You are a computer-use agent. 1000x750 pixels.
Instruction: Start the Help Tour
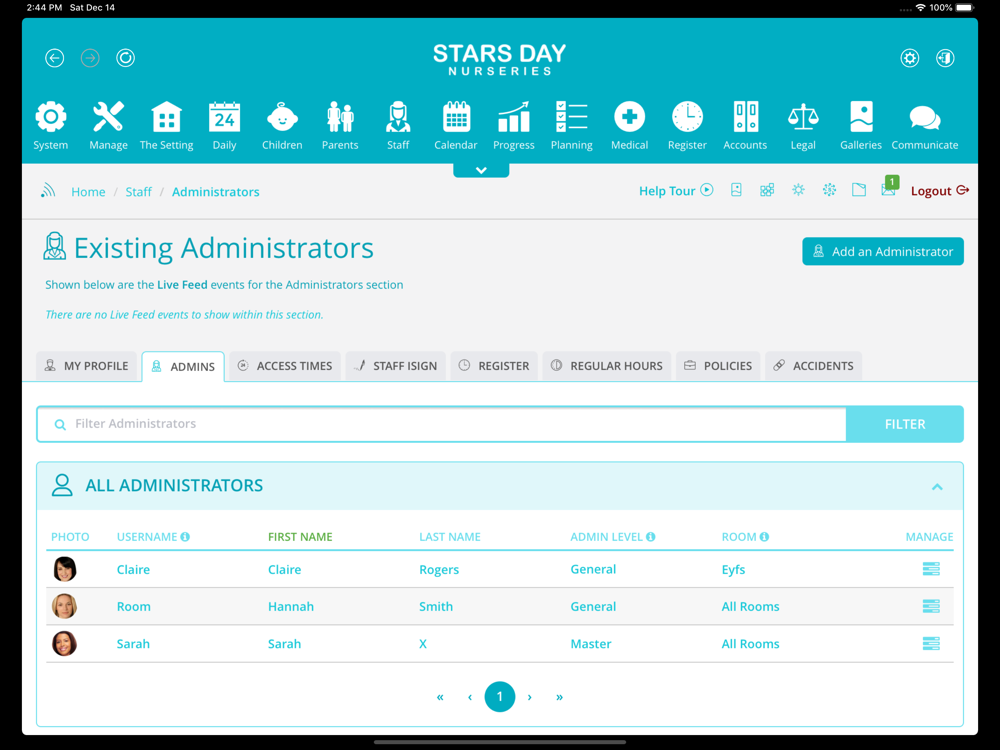click(676, 191)
